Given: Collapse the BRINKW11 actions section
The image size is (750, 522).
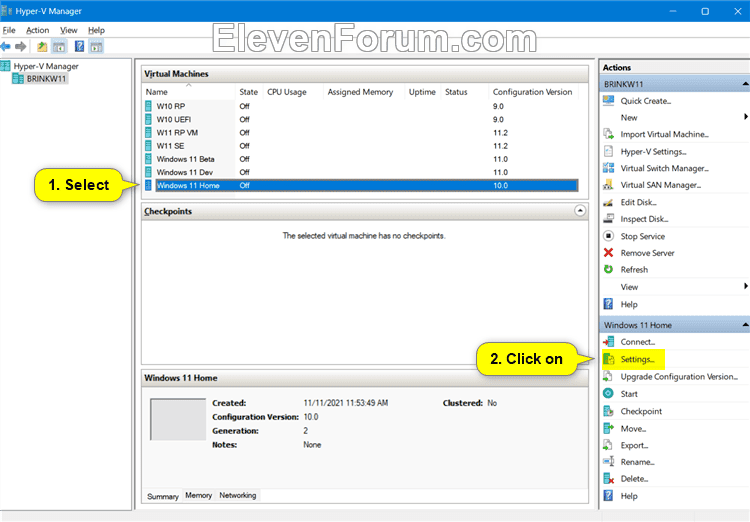Looking at the screenshot, I should 745,84.
